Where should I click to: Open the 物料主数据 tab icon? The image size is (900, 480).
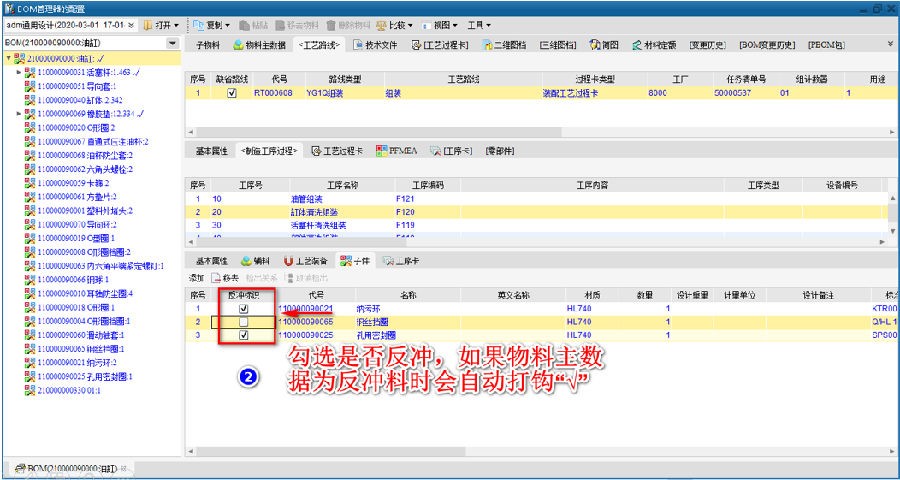(x=239, y=44)
